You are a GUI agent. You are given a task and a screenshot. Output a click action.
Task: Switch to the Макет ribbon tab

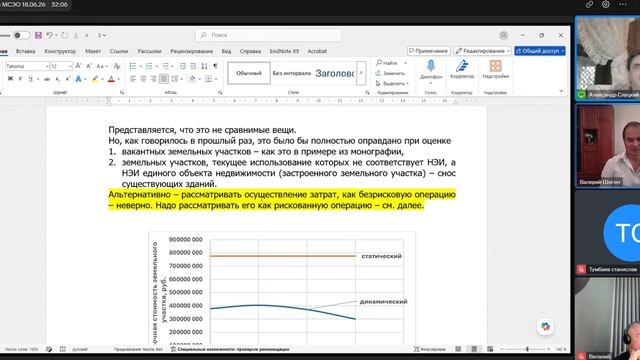(93, 51)
